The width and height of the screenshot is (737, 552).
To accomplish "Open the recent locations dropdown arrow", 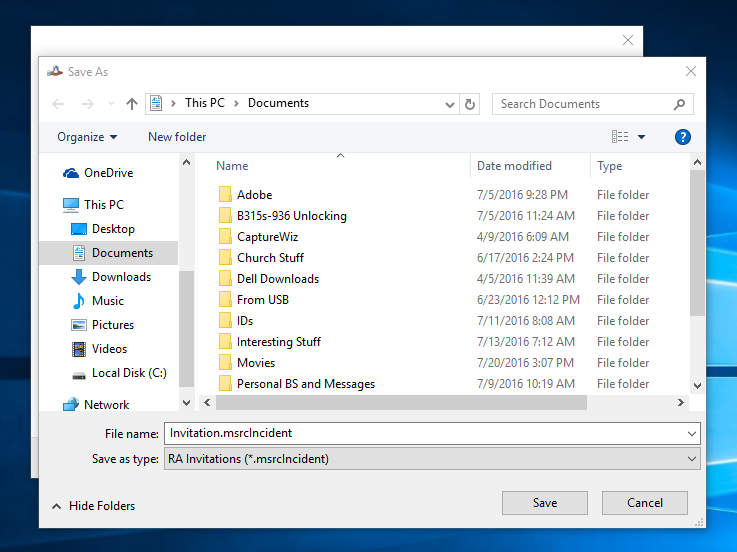I will tap(111, 103).
